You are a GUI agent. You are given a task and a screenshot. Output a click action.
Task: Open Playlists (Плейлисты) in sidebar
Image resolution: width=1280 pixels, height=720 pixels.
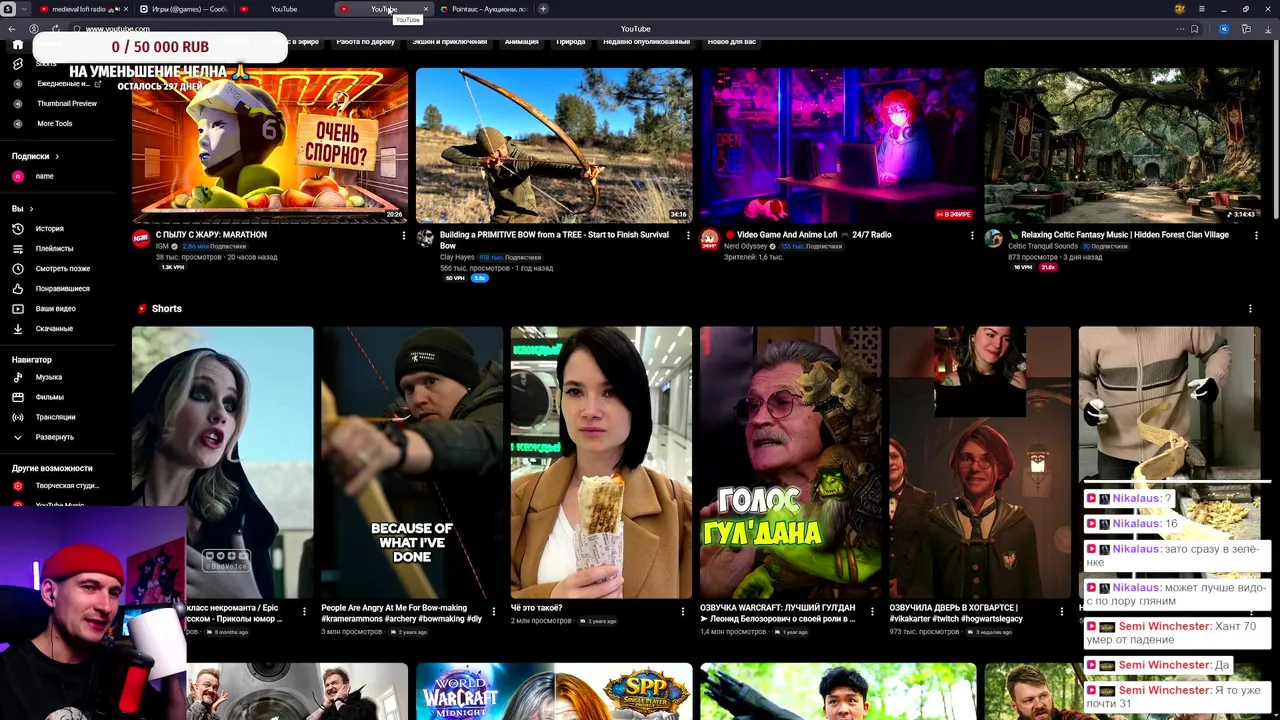(x=43, y=249)
